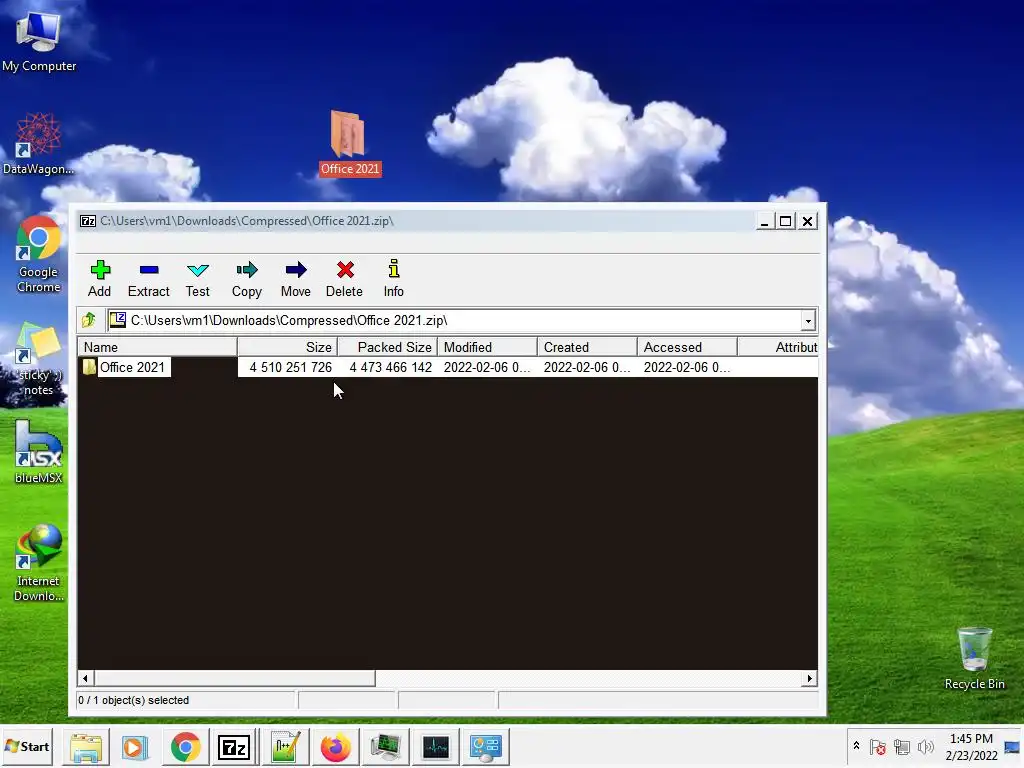Image resolution: width=1024 pixels, height=768 pixels.
Task: Run the Test archive tool
Action: tap(198, 278)
